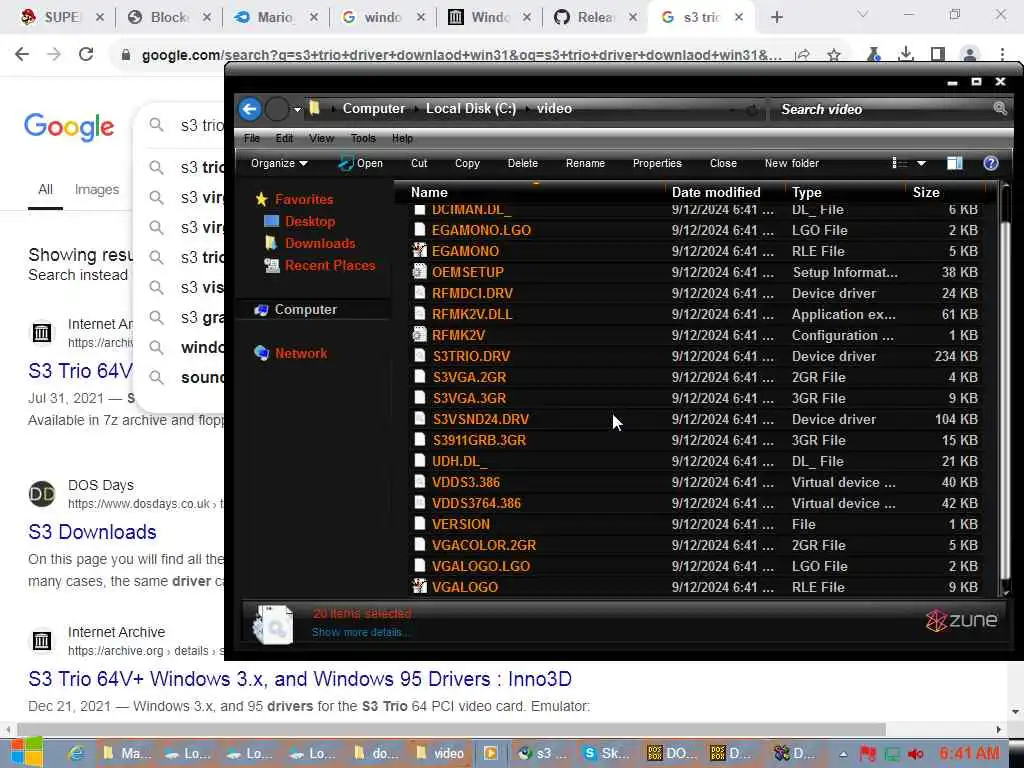Click Delete in the Explorer toolbar
Screen dimensions: 1024x768
(x=522, y=163)
